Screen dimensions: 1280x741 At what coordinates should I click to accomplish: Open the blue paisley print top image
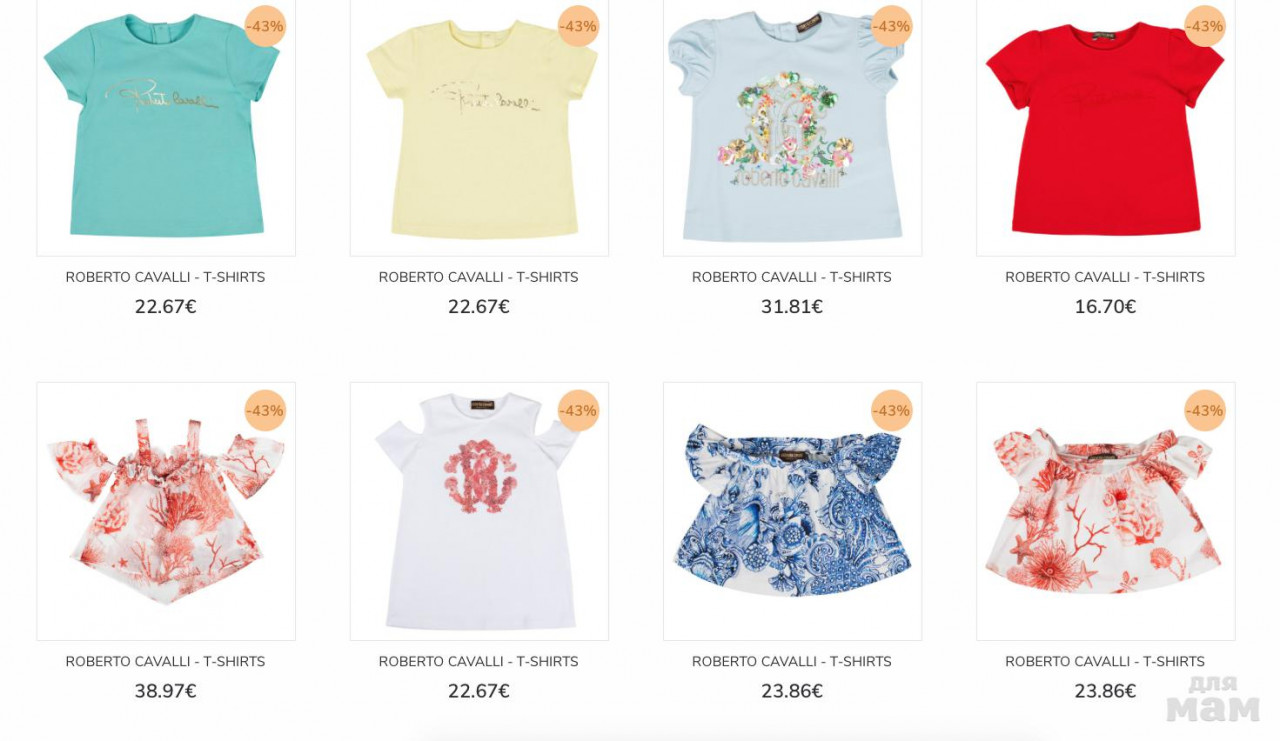(792, 511)
